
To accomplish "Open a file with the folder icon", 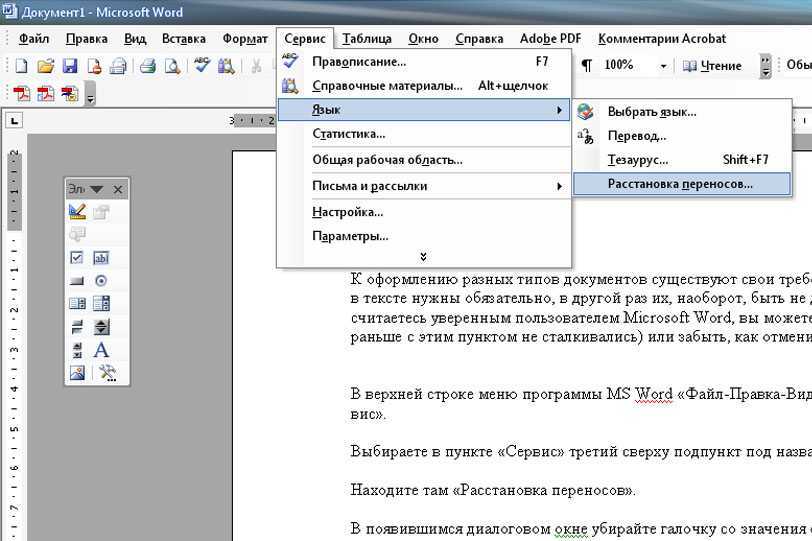I will [x=46, y=66].
